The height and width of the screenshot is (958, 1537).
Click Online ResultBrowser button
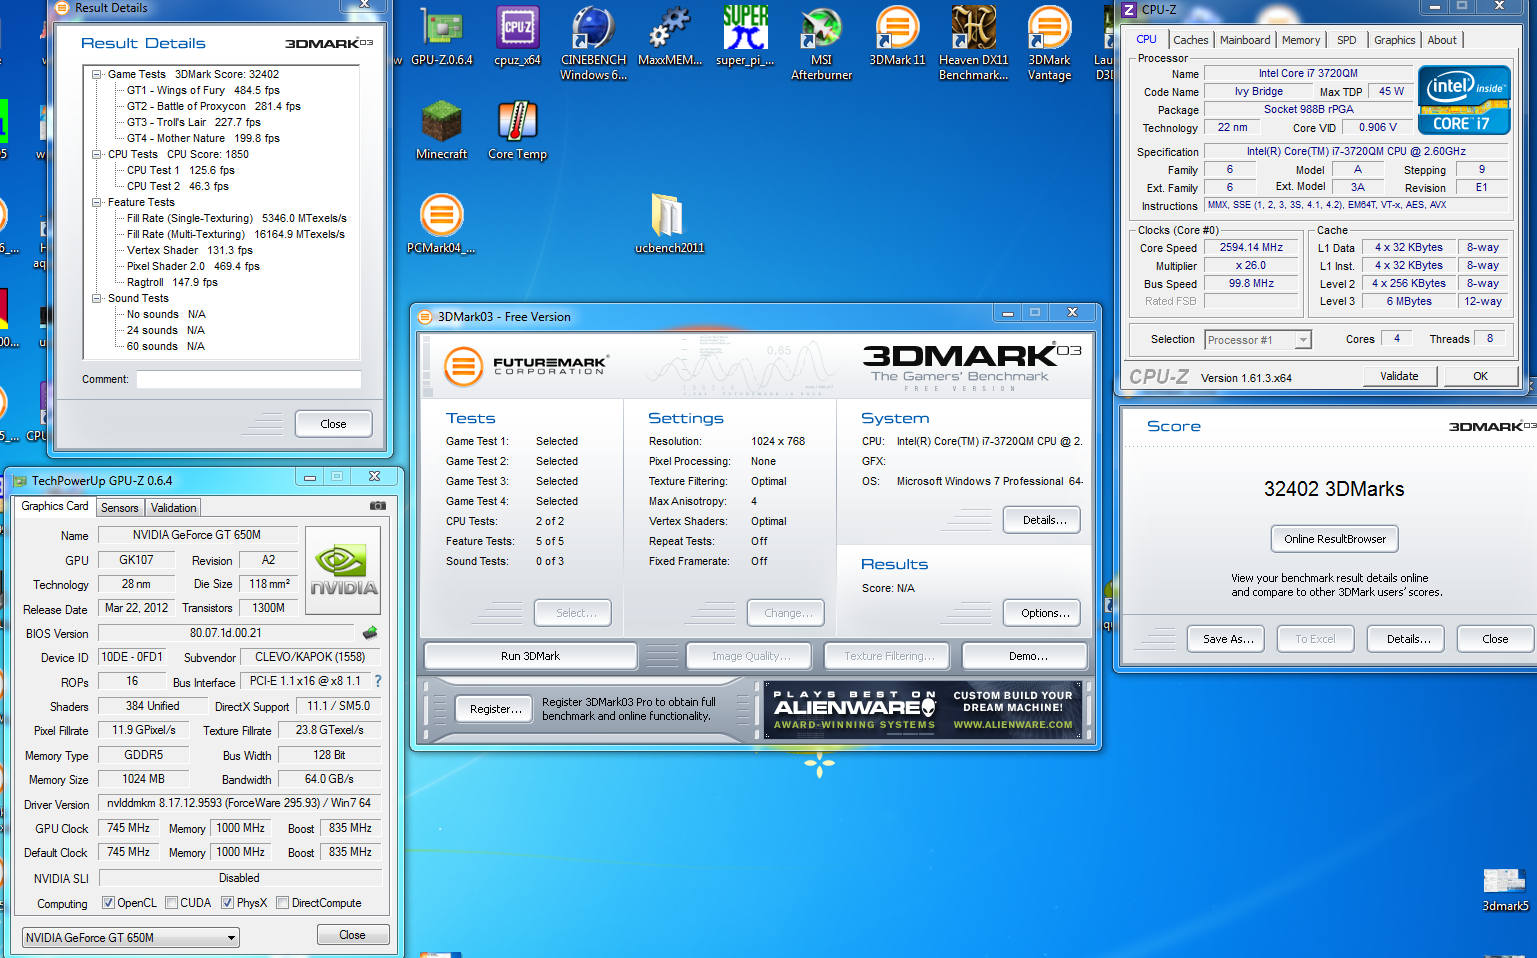pos(1335,539)
